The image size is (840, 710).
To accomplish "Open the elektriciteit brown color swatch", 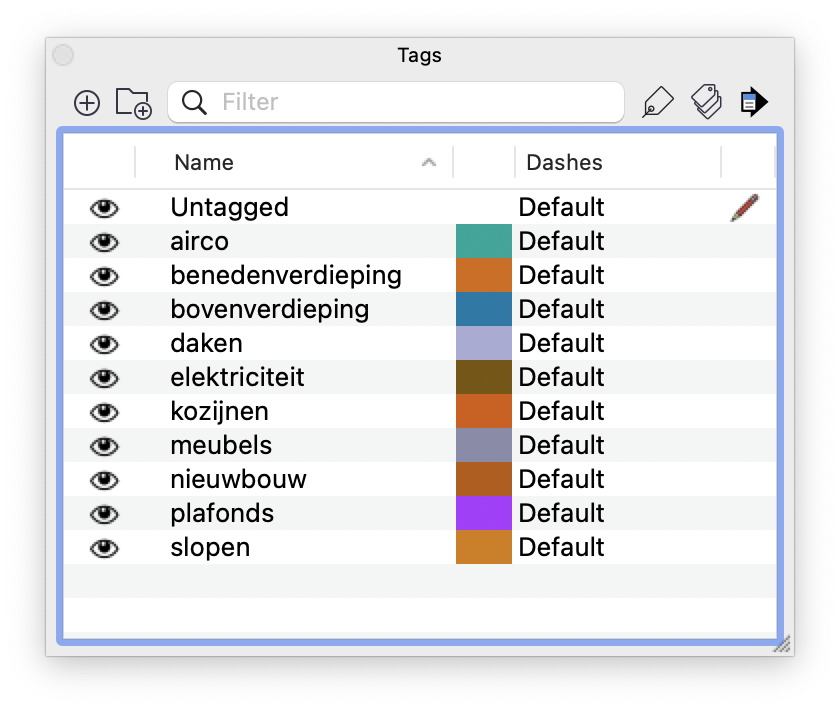I will (x=484, y=377).
